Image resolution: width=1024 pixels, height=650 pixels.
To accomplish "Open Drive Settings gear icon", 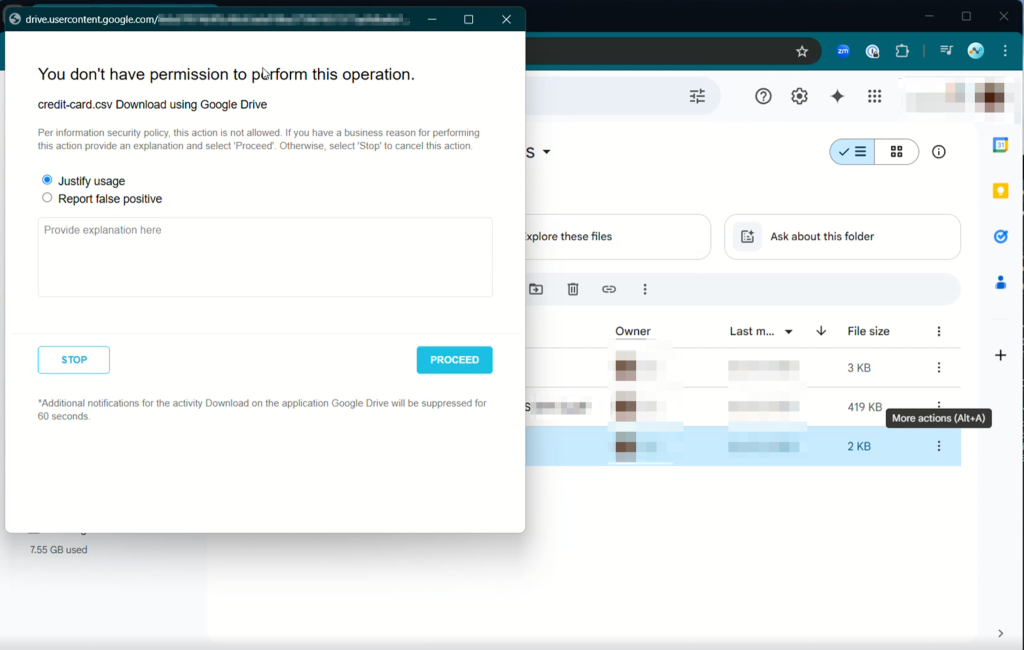I will click(x=799, y=97).
